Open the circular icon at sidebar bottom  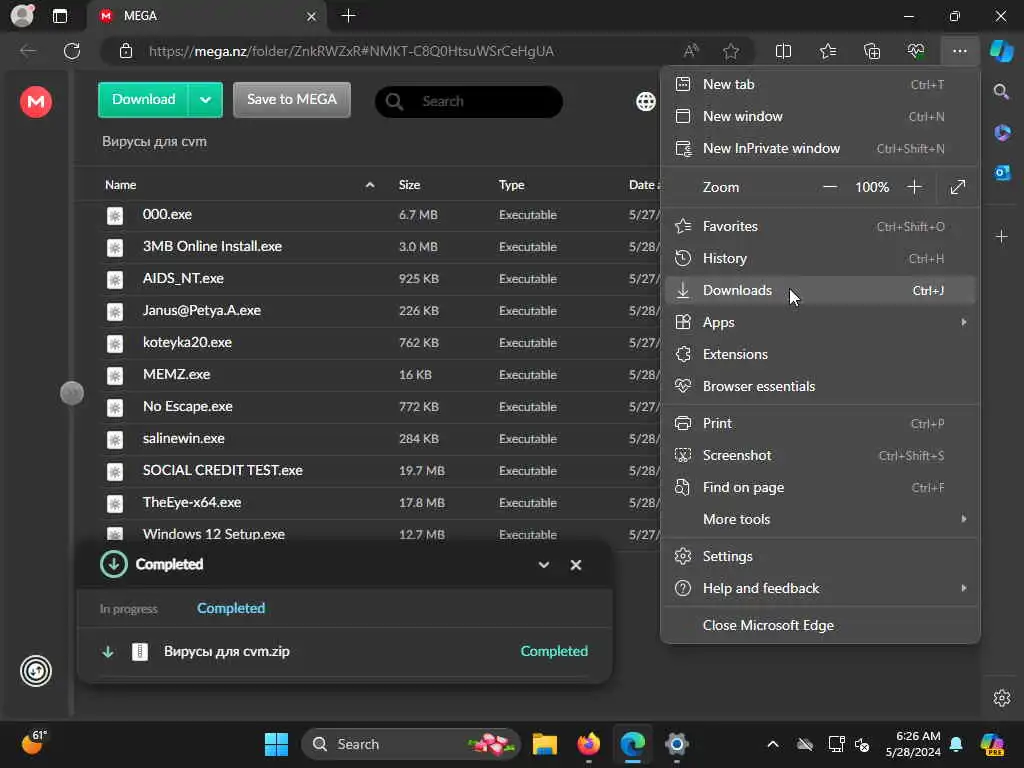click(36, 671)
